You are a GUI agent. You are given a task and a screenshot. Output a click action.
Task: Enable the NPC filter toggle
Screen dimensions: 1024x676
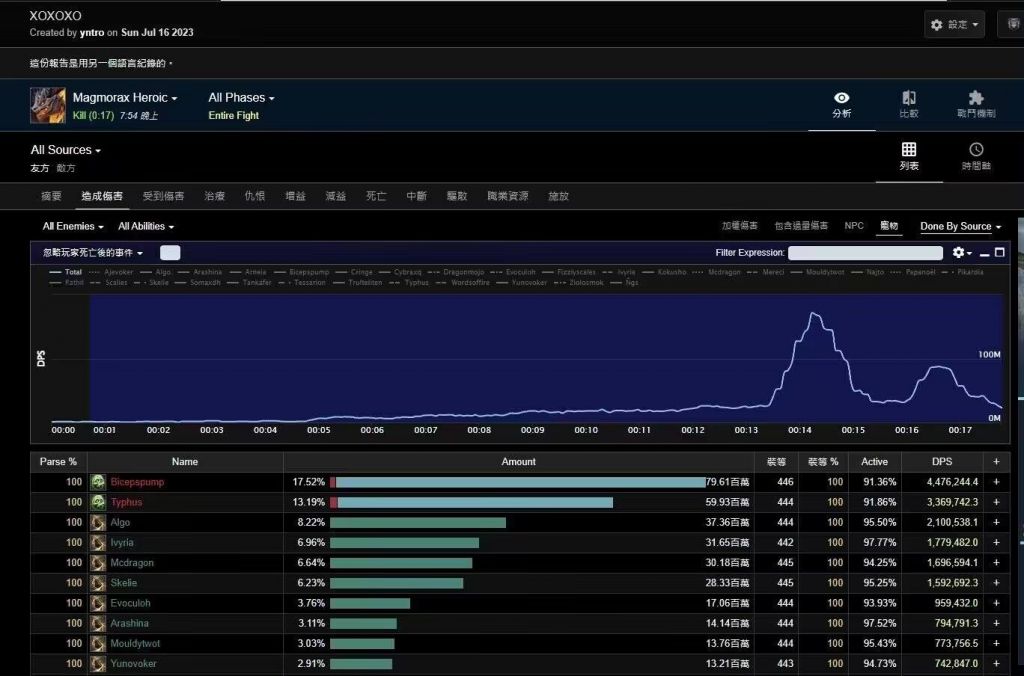point(854,226)
